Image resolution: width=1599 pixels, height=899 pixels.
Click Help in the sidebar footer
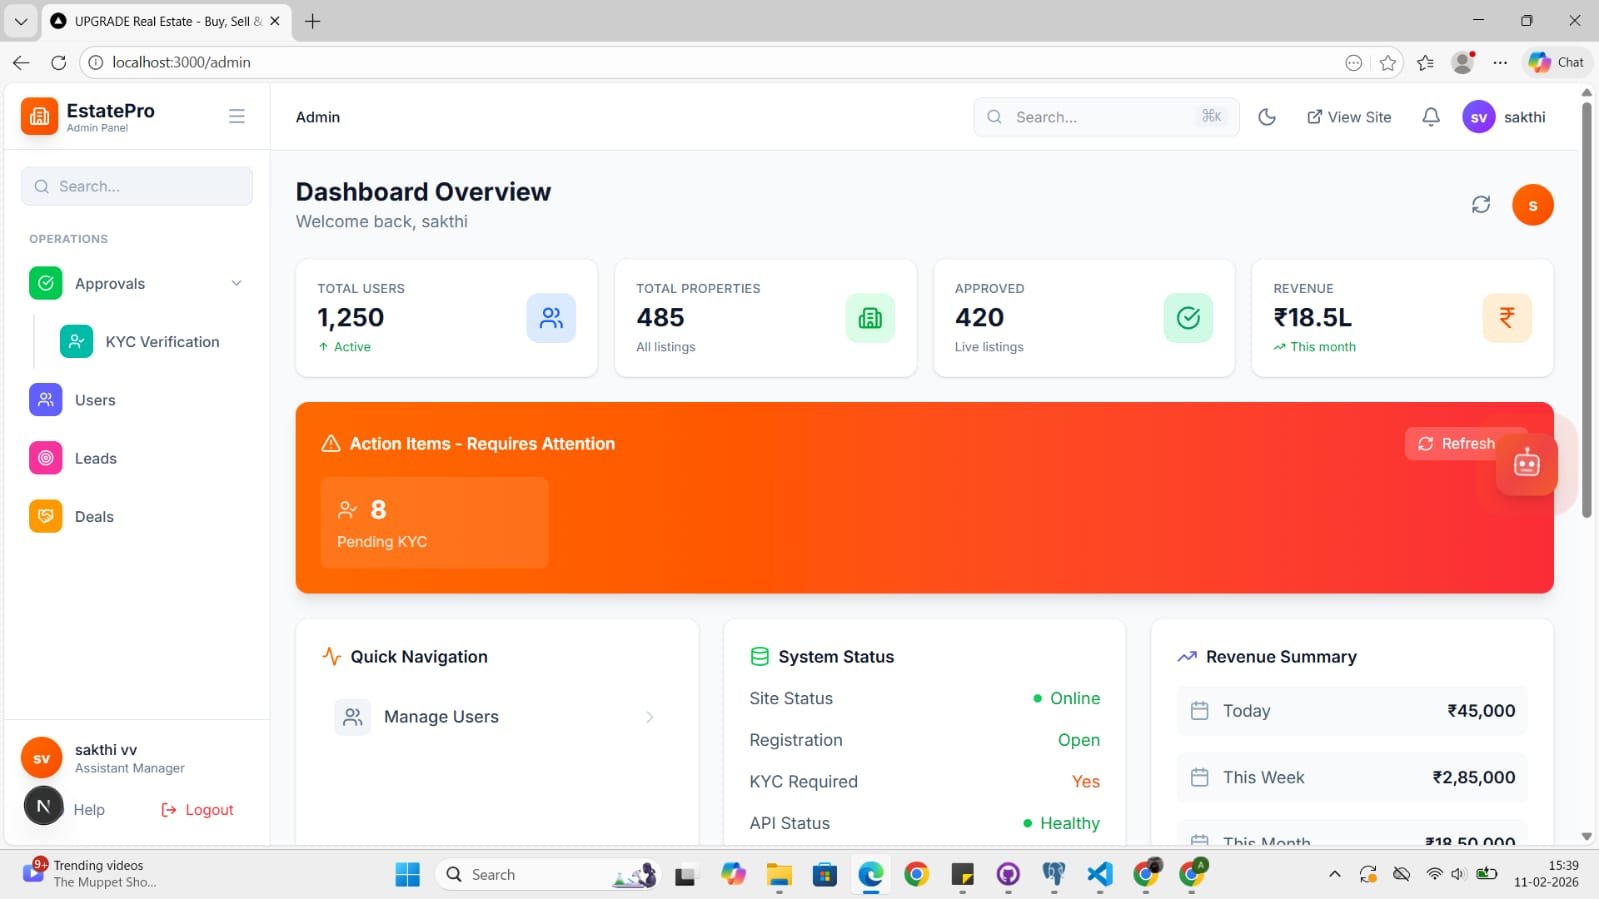pos(89,810)
